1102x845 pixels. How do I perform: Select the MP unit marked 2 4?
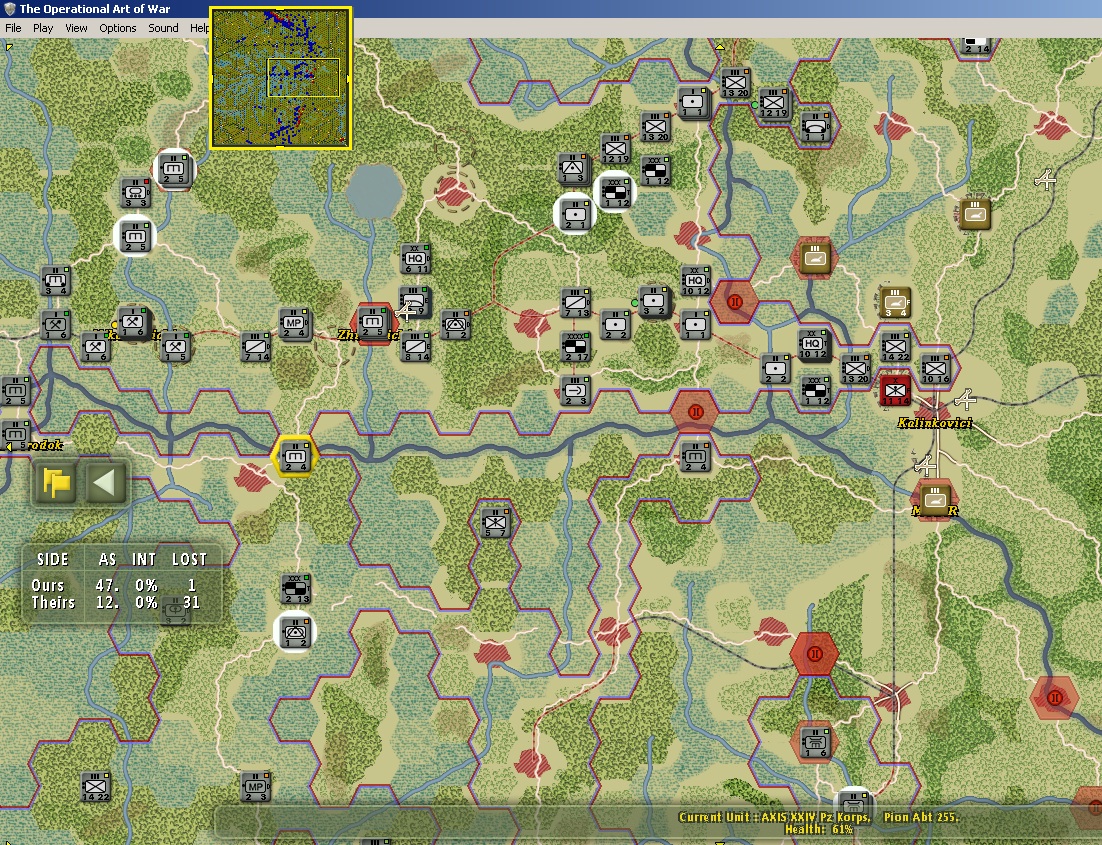(294, 324)
